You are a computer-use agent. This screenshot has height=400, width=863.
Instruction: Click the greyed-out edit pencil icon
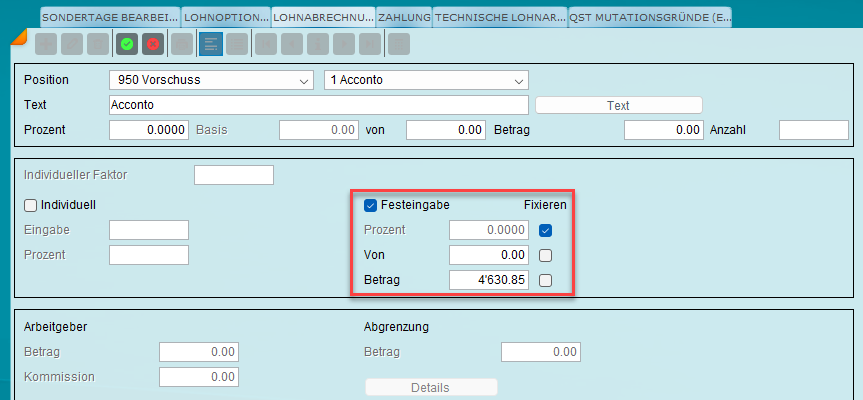72,43
